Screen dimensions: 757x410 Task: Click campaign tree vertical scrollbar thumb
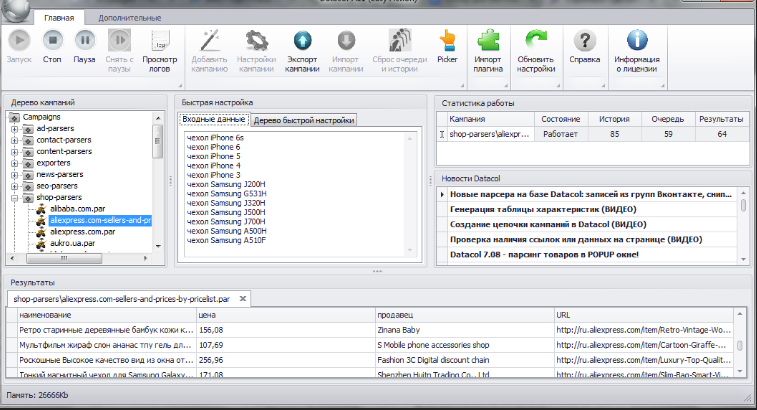tap(157, 141)
